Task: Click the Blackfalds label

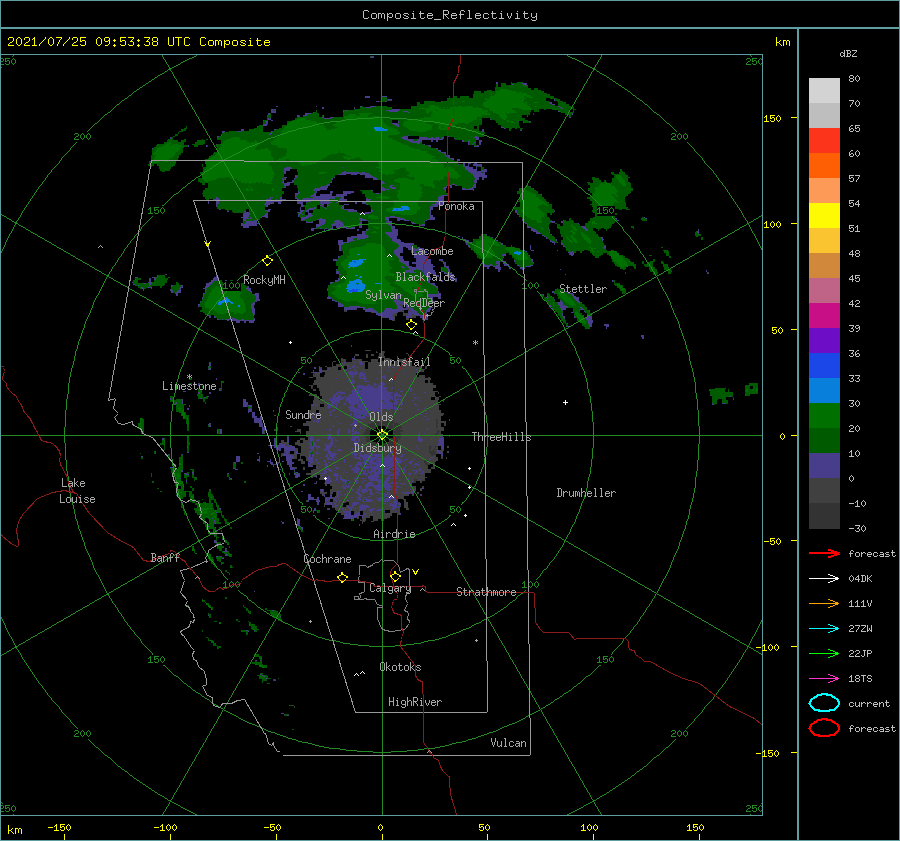Action: (425, 277)
